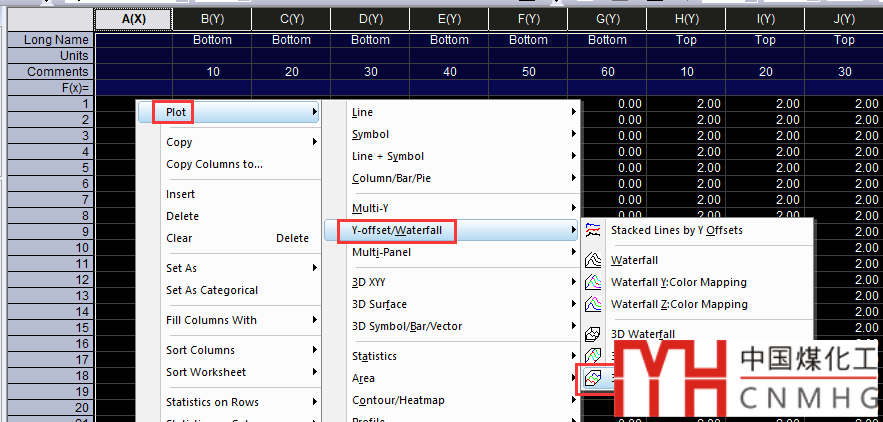The height and width of the screenshot is (422, 883).
Task: Select the D(Y) column header
Action: coord(370,19)
